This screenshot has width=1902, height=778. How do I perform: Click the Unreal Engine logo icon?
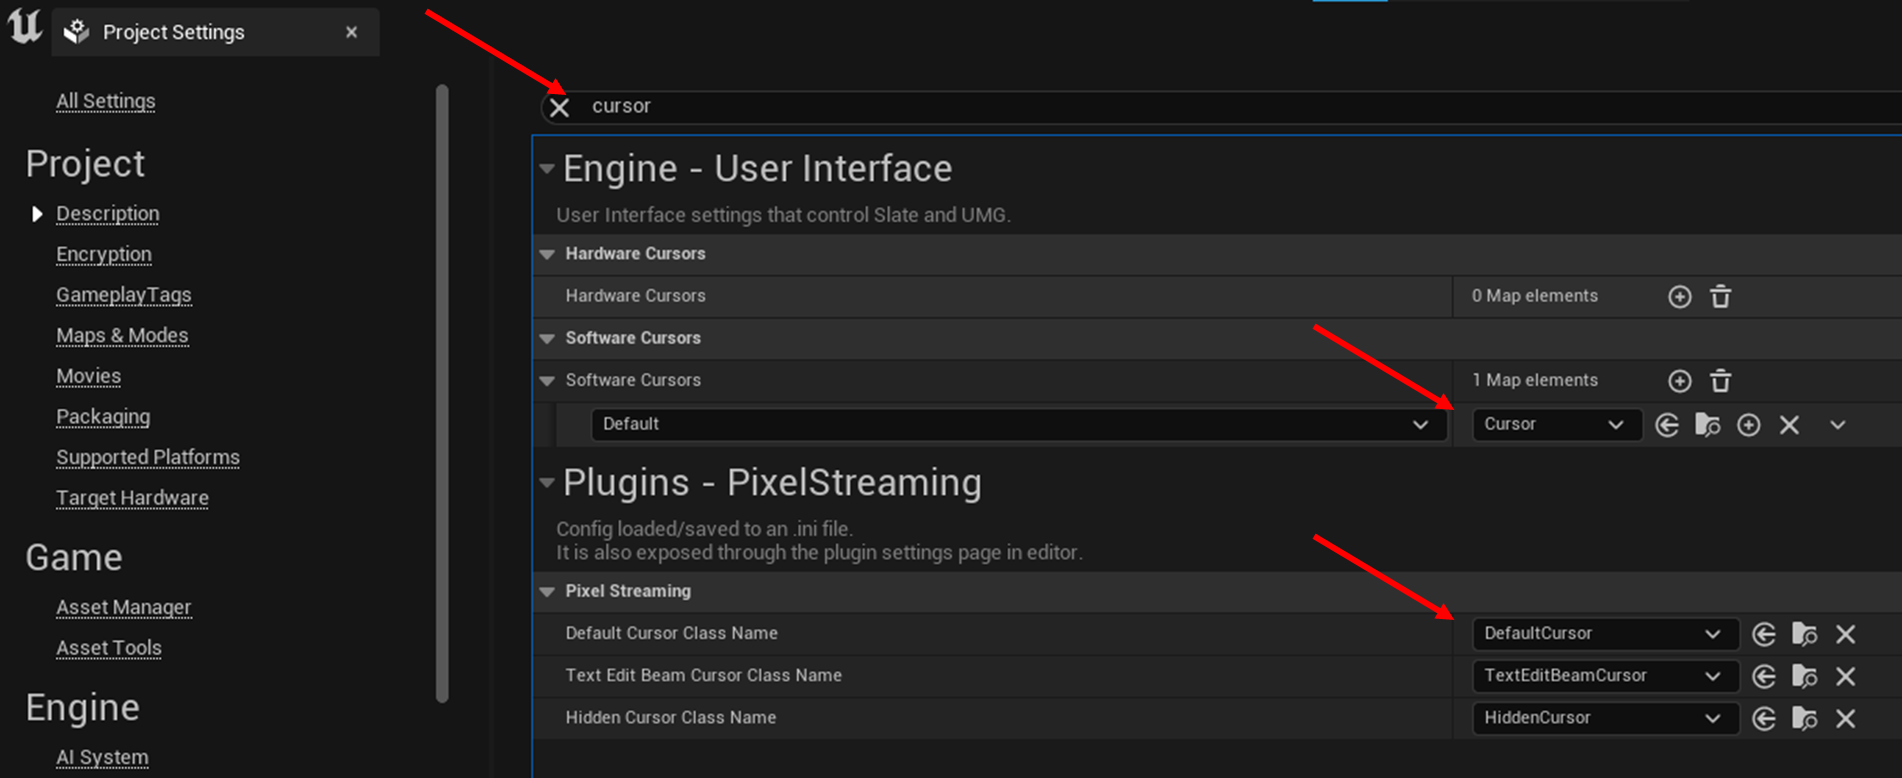tap(24, 26)
